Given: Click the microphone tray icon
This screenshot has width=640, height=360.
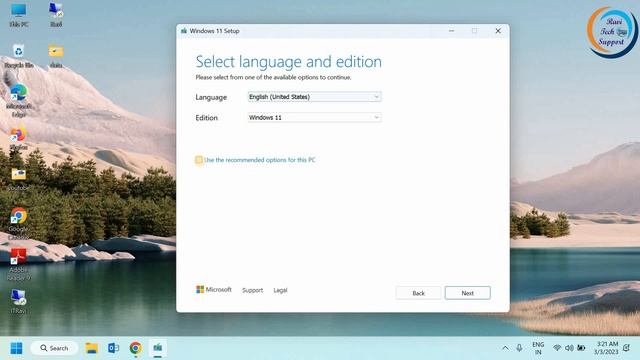Looking at the screenshot, I should (519, 348).
